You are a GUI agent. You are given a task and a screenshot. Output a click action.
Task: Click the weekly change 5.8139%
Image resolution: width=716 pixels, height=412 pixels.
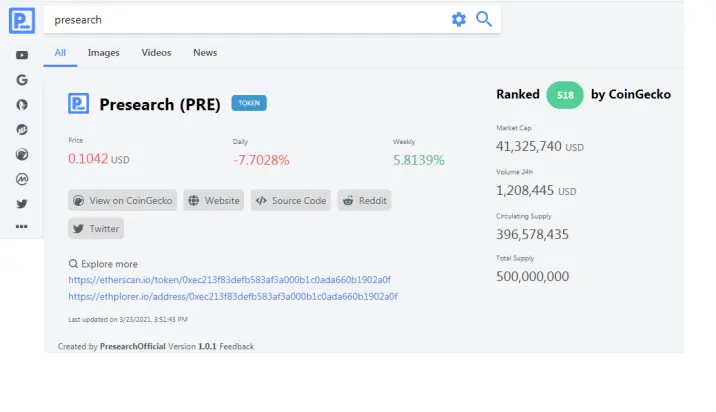point(419,160)
